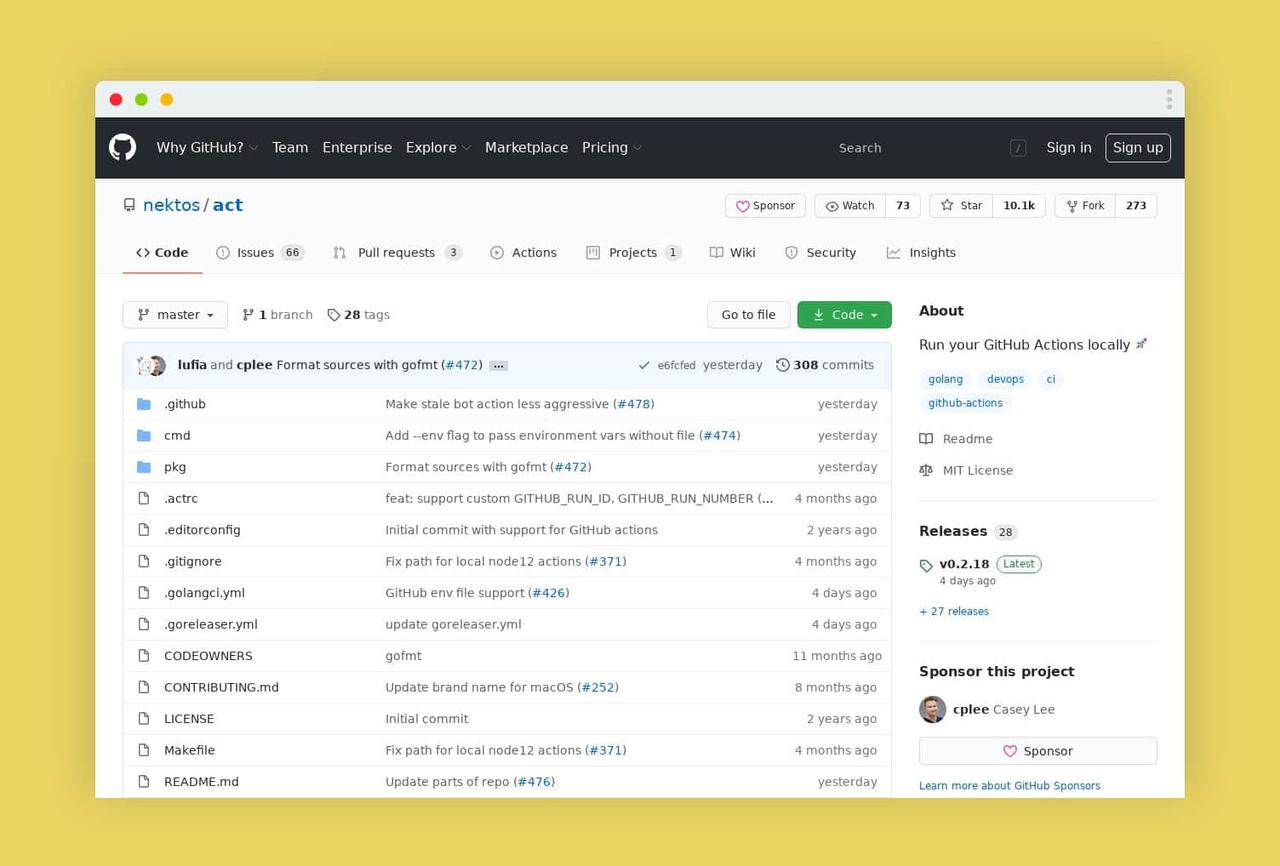Expand the Why GitHub? menu
Viewport: 1280px width, 866px height.
pos(207,148)
